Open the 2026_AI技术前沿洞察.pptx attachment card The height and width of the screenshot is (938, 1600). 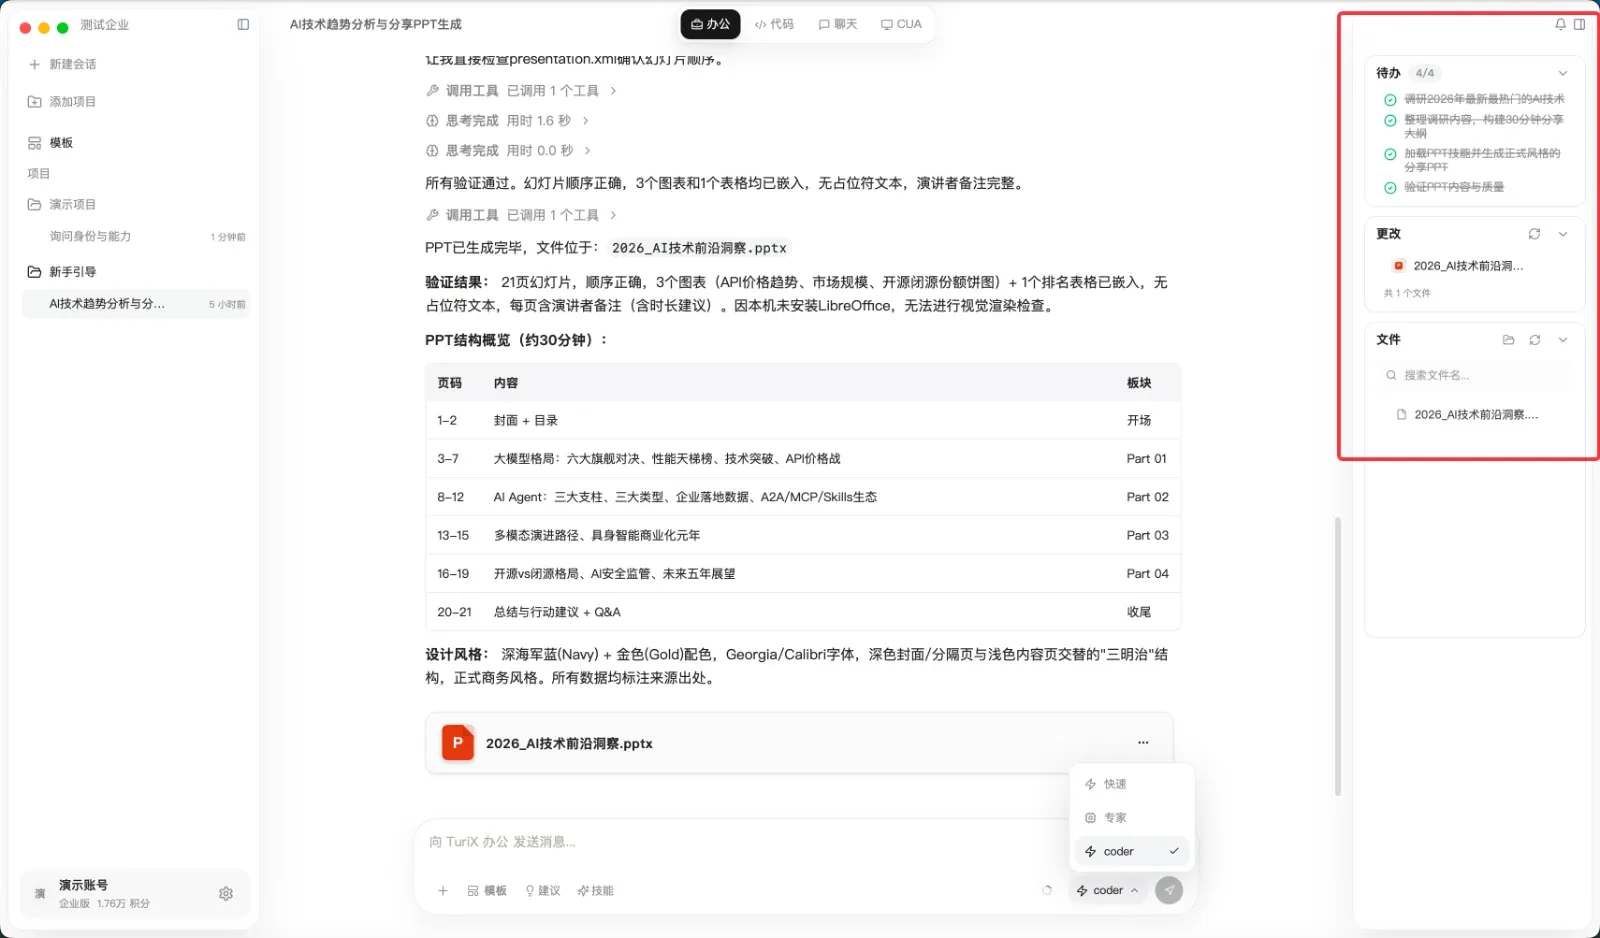tap(799, 743)
